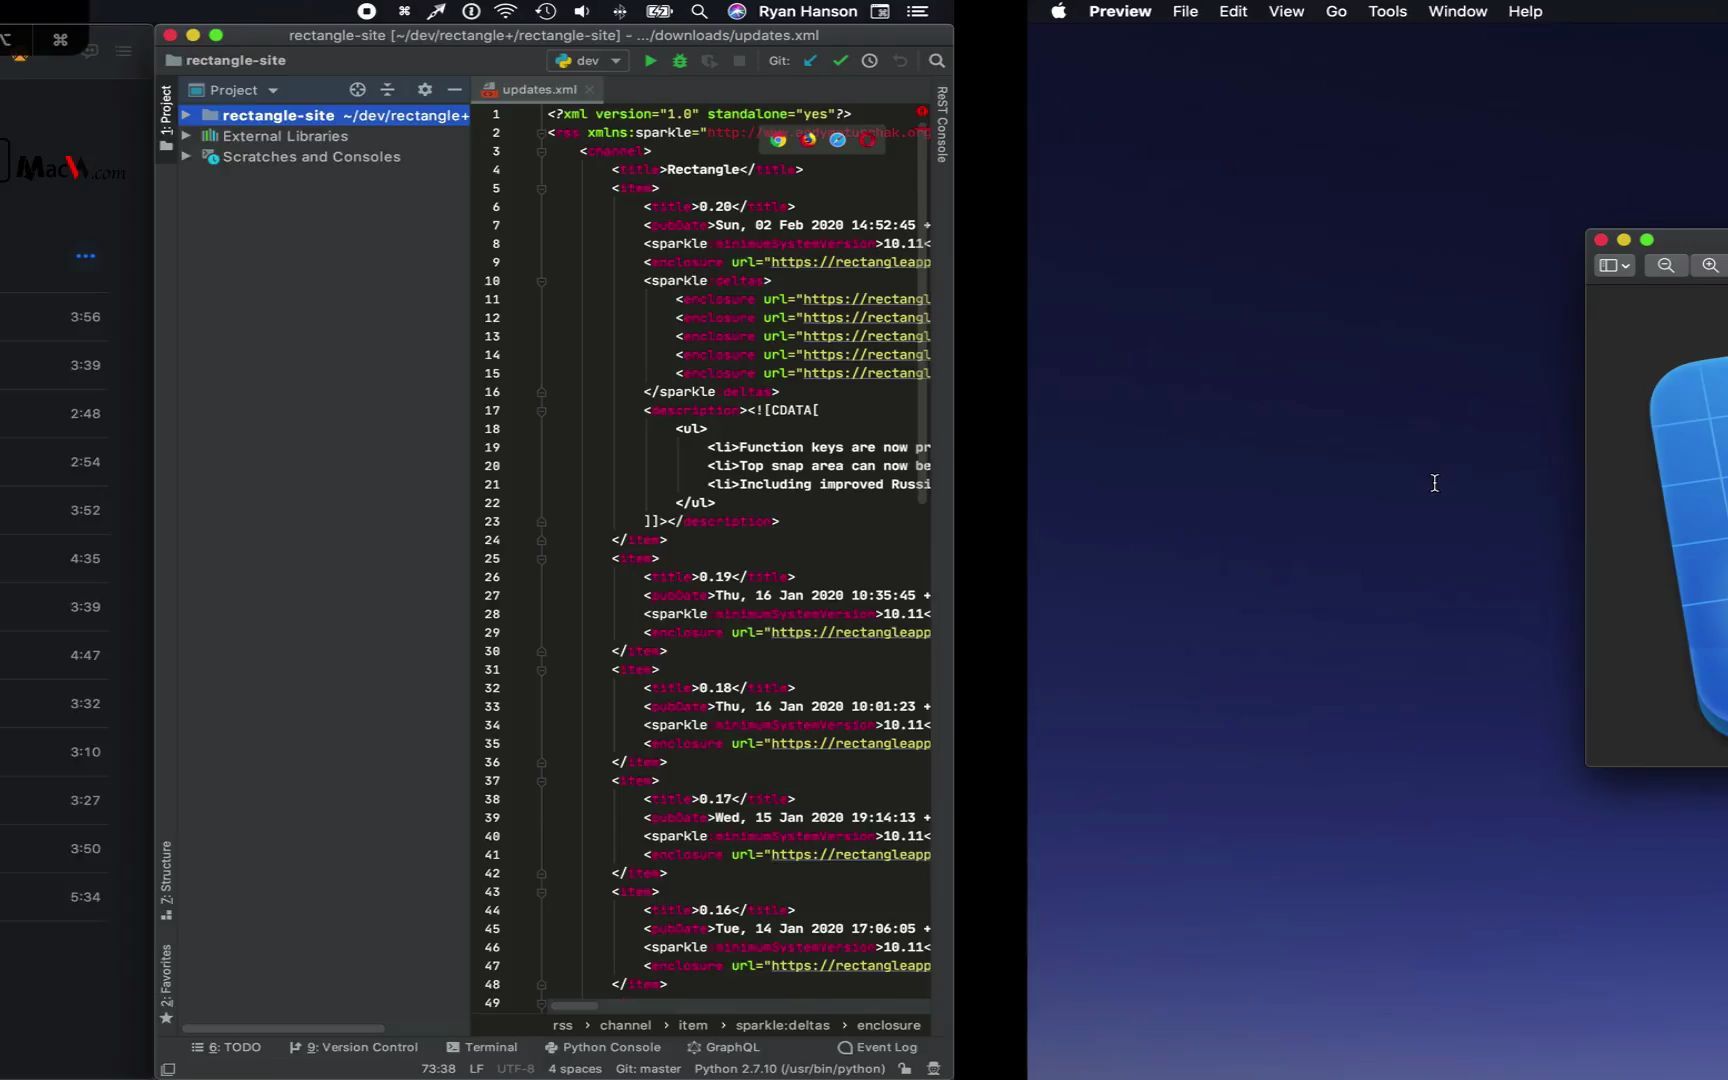Screen dimensions: 1728x1080
Task: Fold the description block at line 17
Action: point(541,410)
